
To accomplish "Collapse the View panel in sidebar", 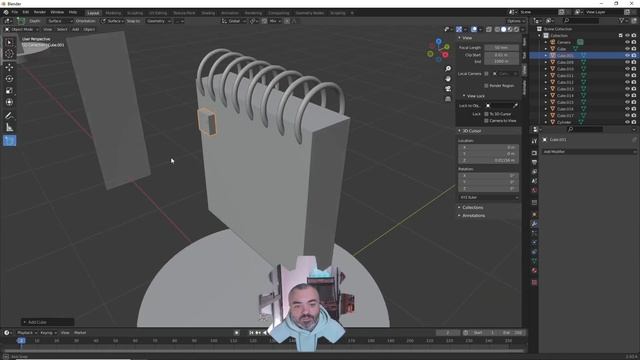I will click(460, 38).
